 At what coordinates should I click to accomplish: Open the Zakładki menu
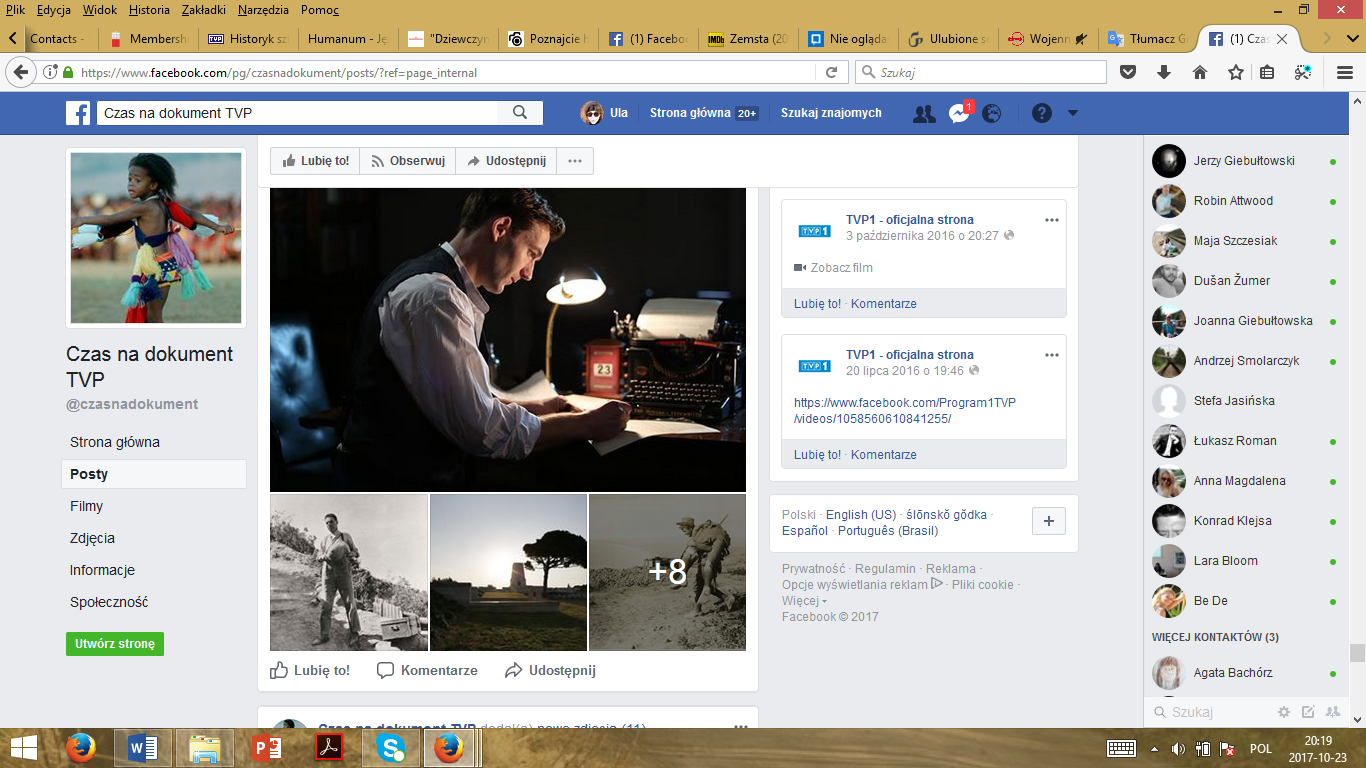(204, 10)
